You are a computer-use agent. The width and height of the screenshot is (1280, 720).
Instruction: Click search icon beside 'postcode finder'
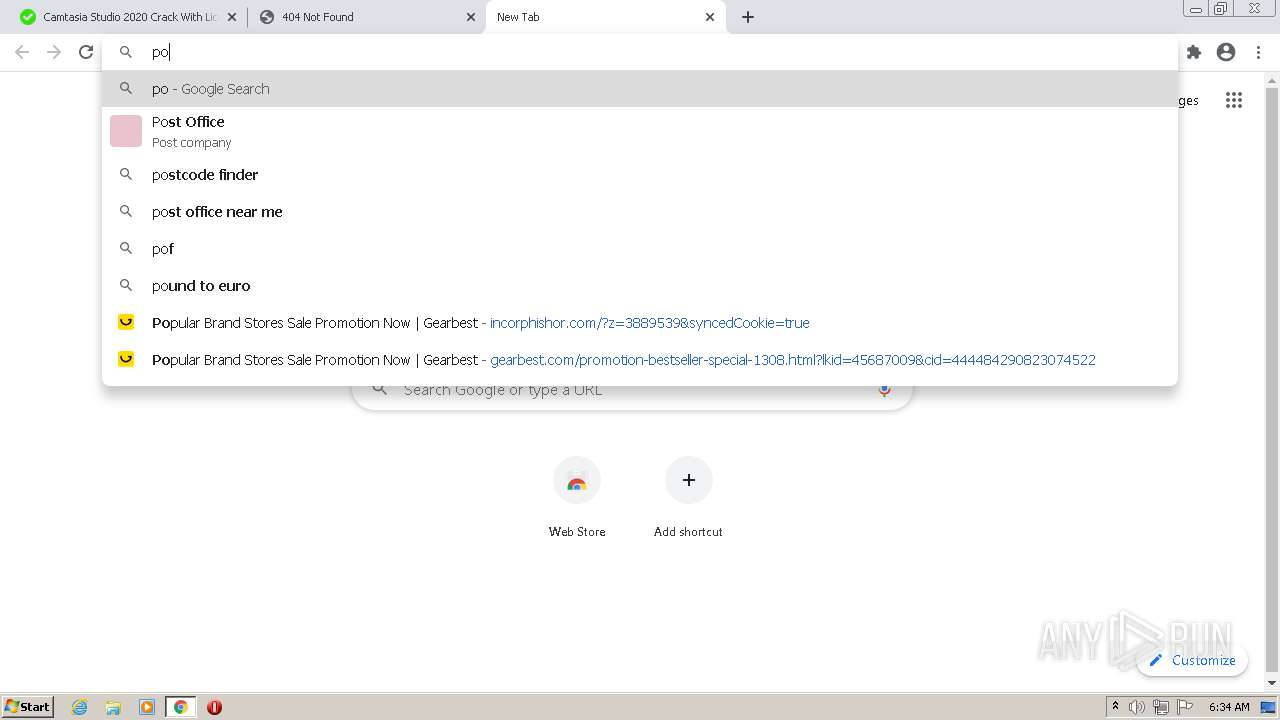tap(126, 174)
